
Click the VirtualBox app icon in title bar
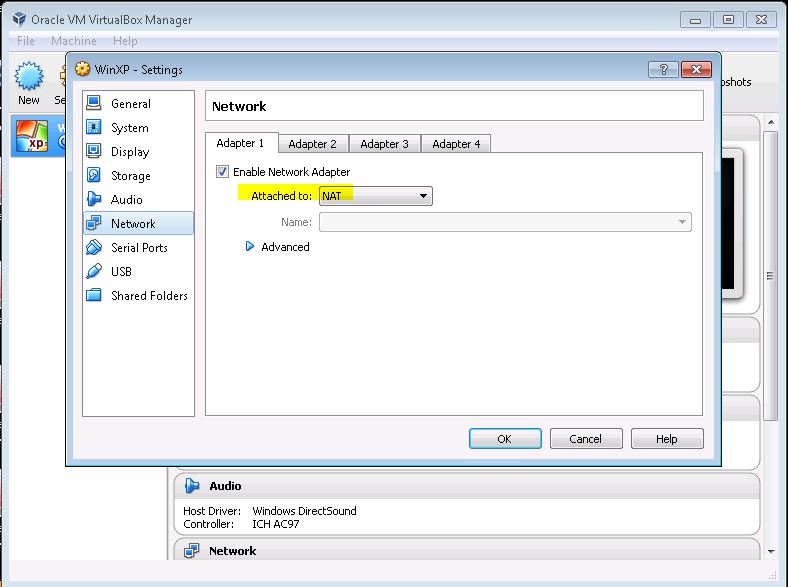pyautogui.click(x=19, y=19)
